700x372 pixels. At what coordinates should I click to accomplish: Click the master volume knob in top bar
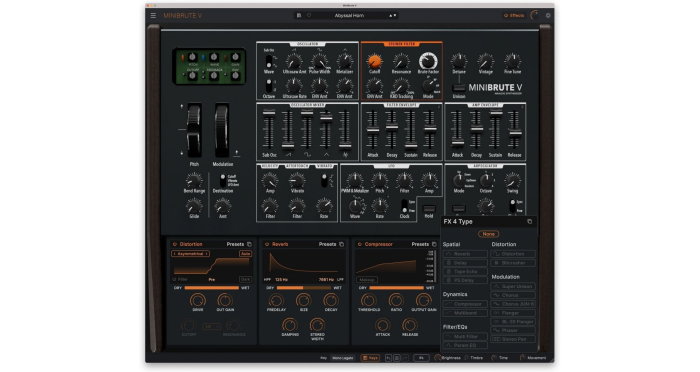(x=534, y=15)
